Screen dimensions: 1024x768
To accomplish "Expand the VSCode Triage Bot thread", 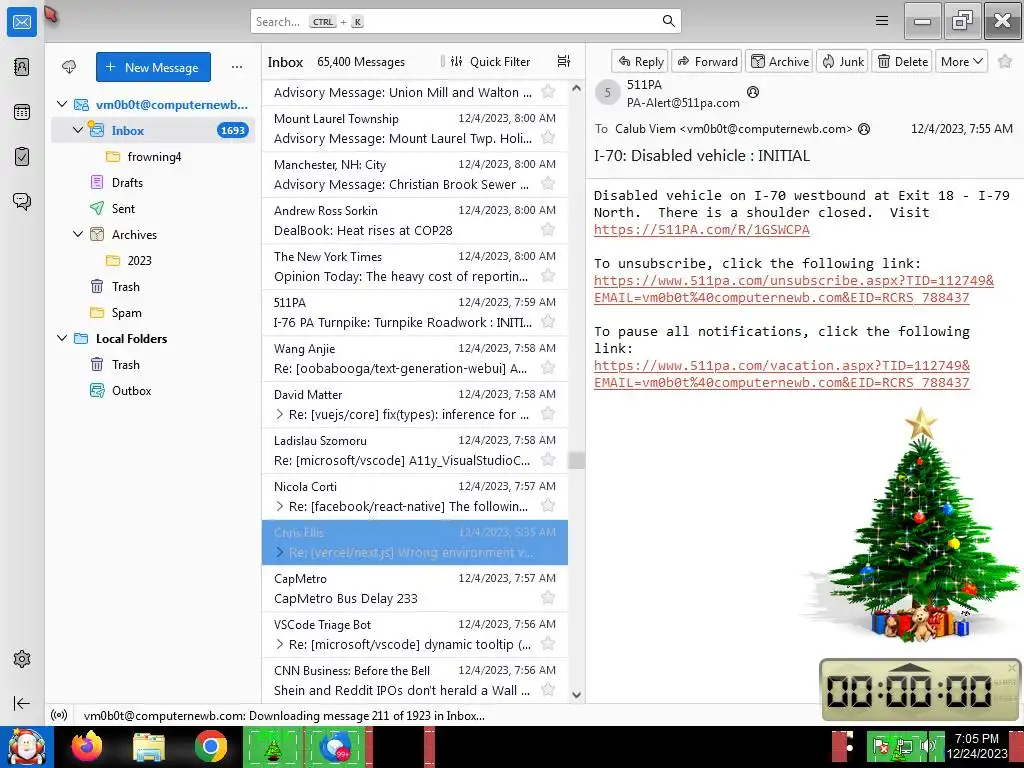I will pyautogui.click(x=280, y=644).
